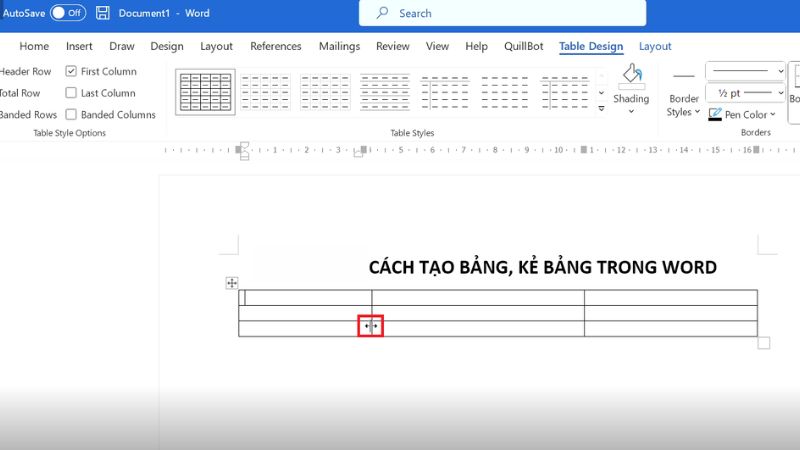Open the Draw tab
This screenshot has width=800, height=450.
tap(122, 46)
